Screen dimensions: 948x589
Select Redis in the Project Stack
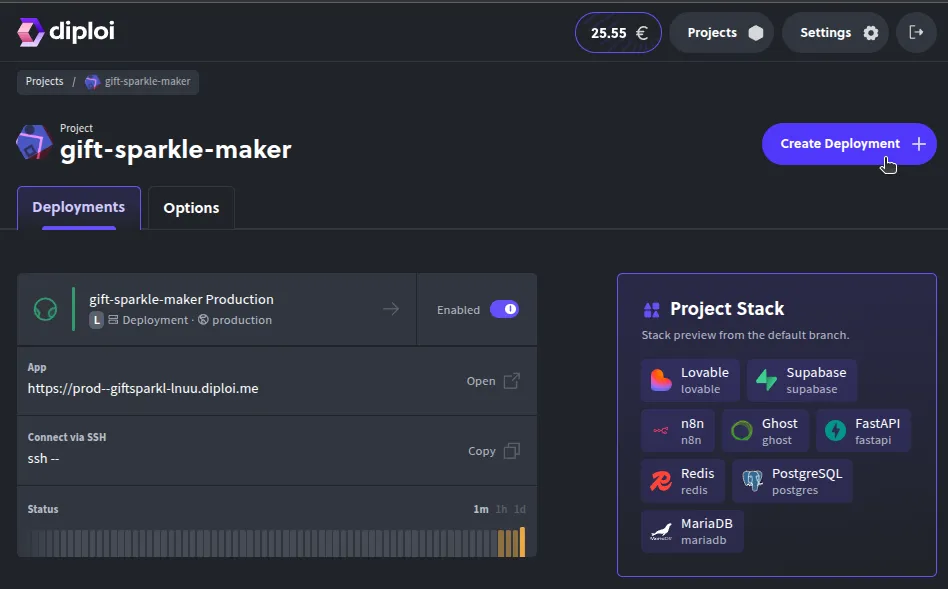683,480
